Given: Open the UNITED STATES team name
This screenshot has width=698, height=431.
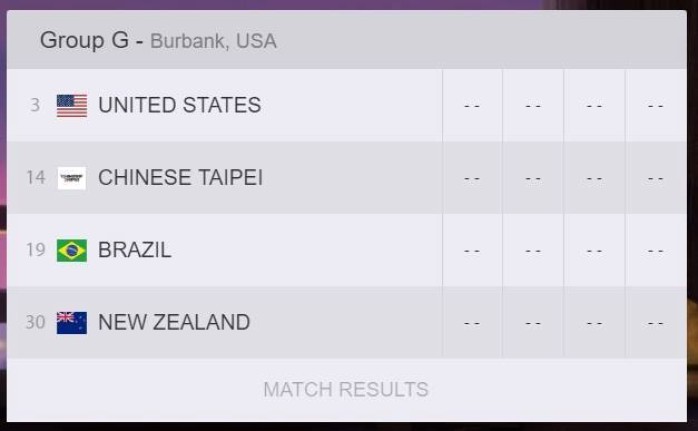Looking at the screenshot, I should pyautogui.click(x=179, y=105).
